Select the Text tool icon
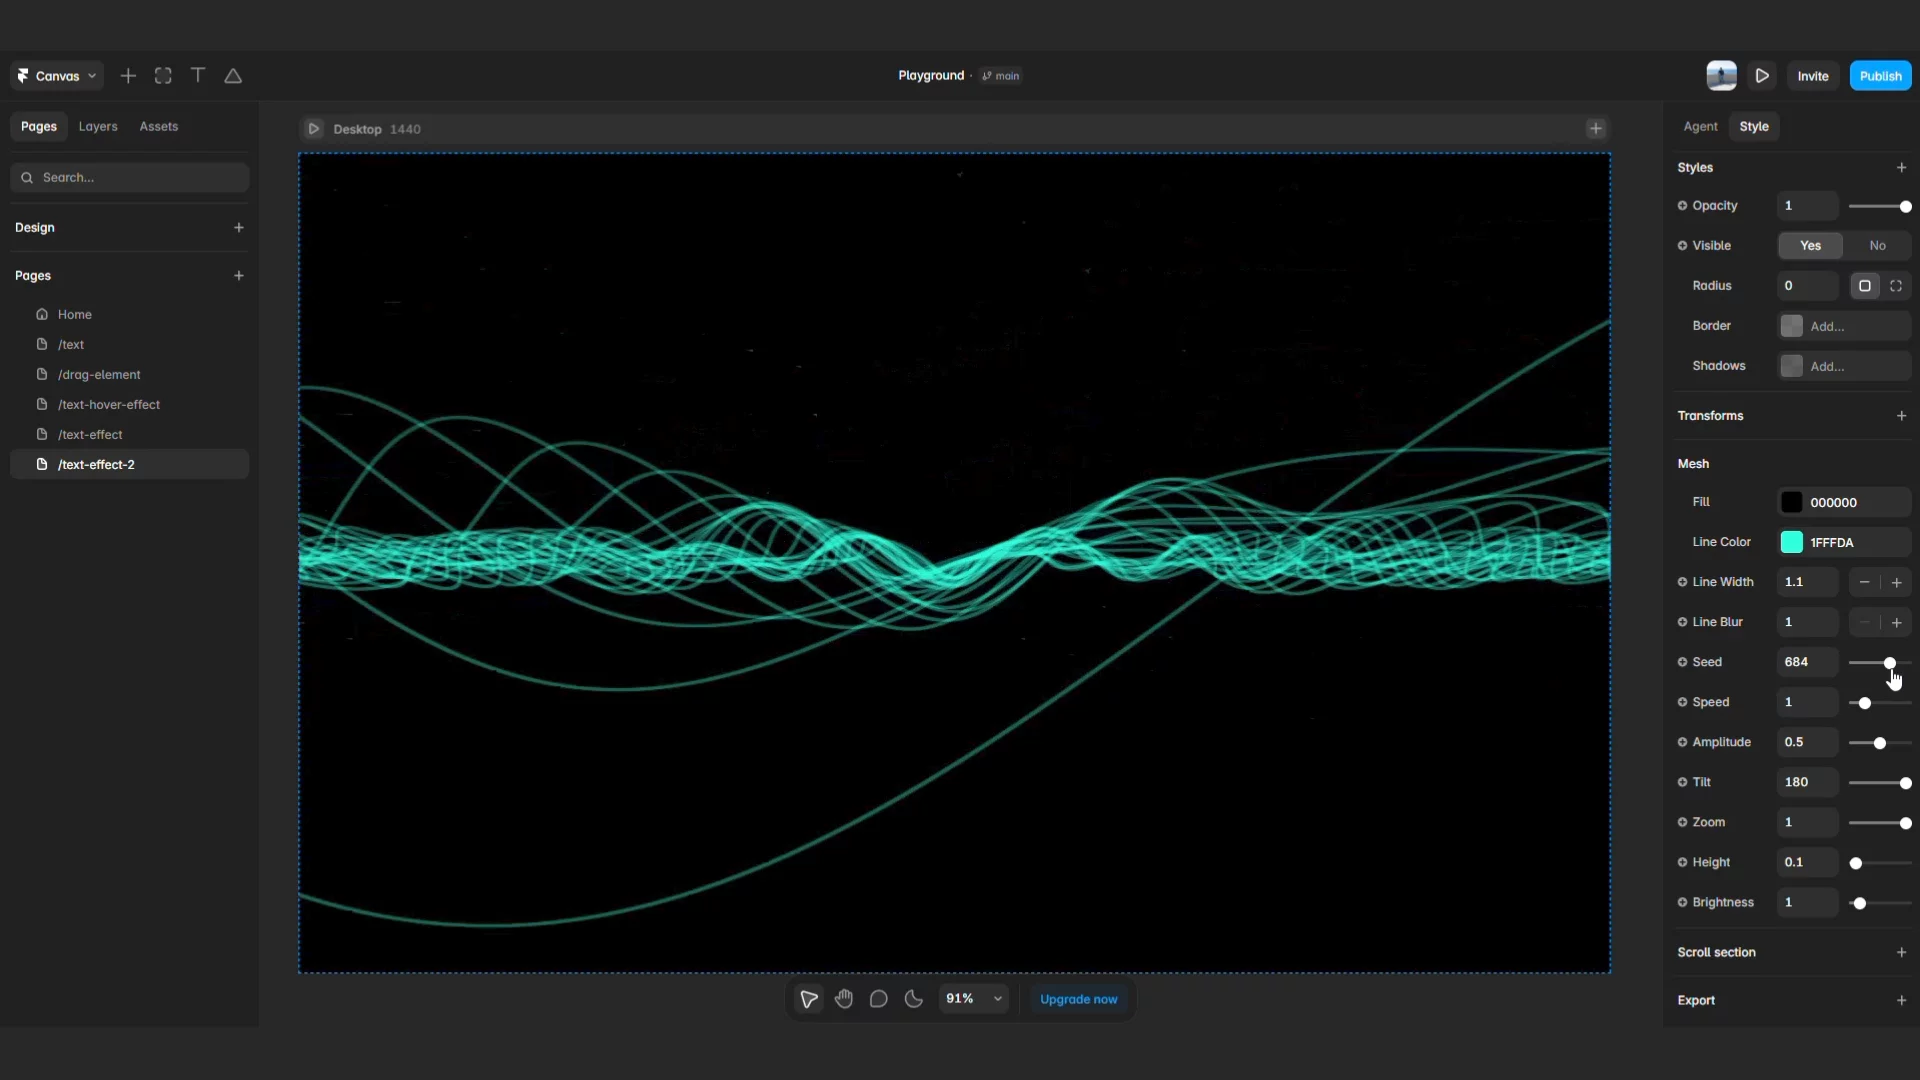Screen dimensions: 1920x1080 pos(198,76)
